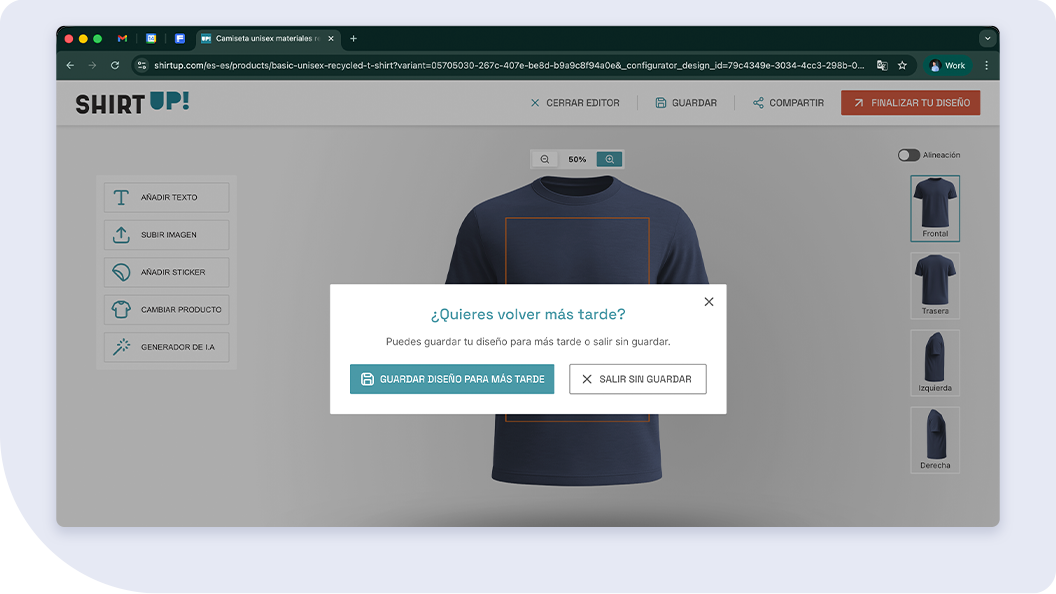
Task: Open Subir imagen tool
Action: tap(166, 235)
